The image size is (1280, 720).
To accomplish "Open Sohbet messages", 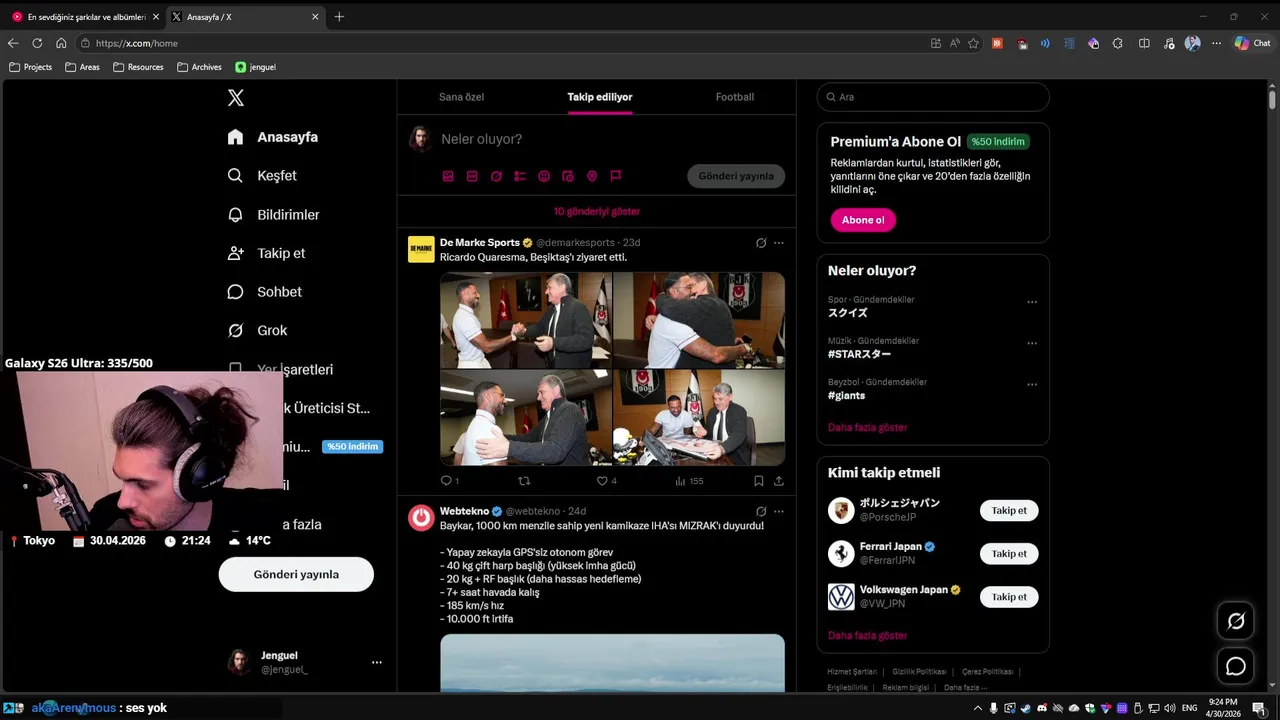I will point(264,292).
